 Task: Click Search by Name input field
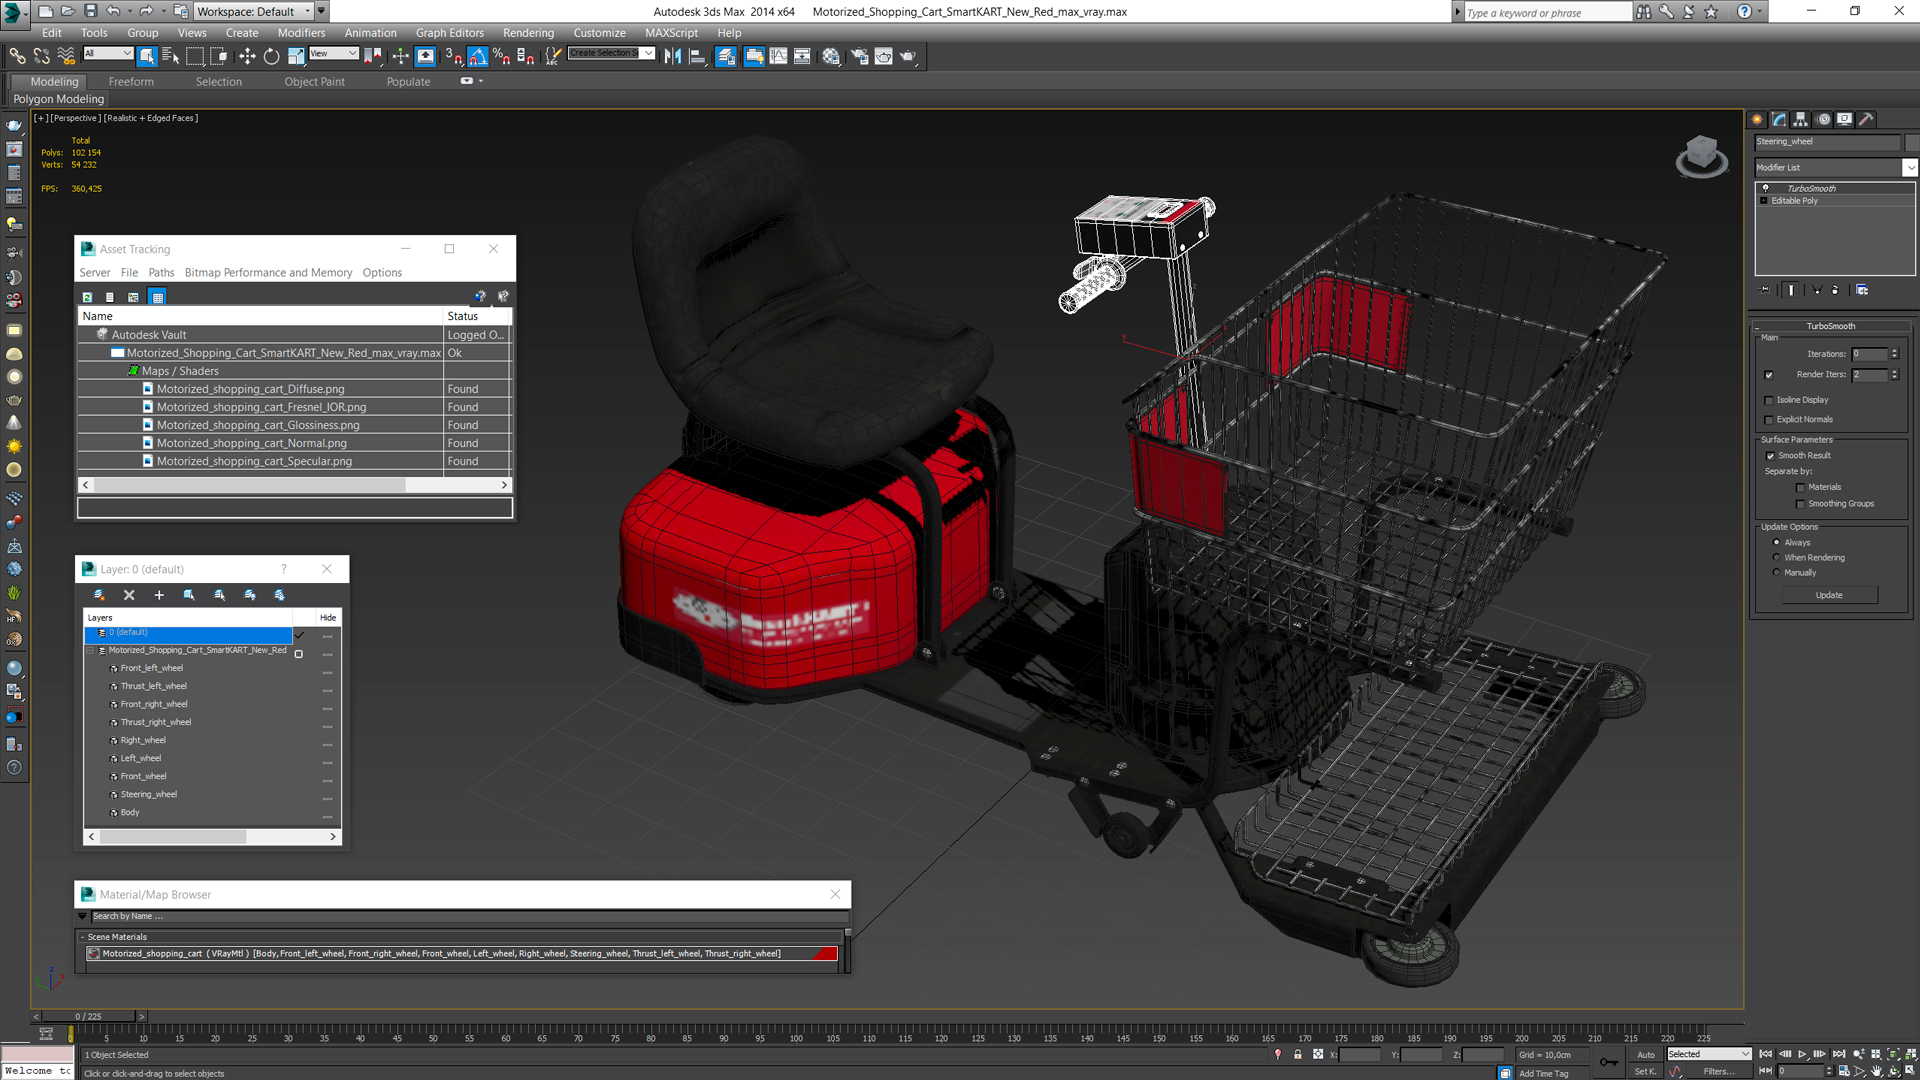tap(462, 915)
